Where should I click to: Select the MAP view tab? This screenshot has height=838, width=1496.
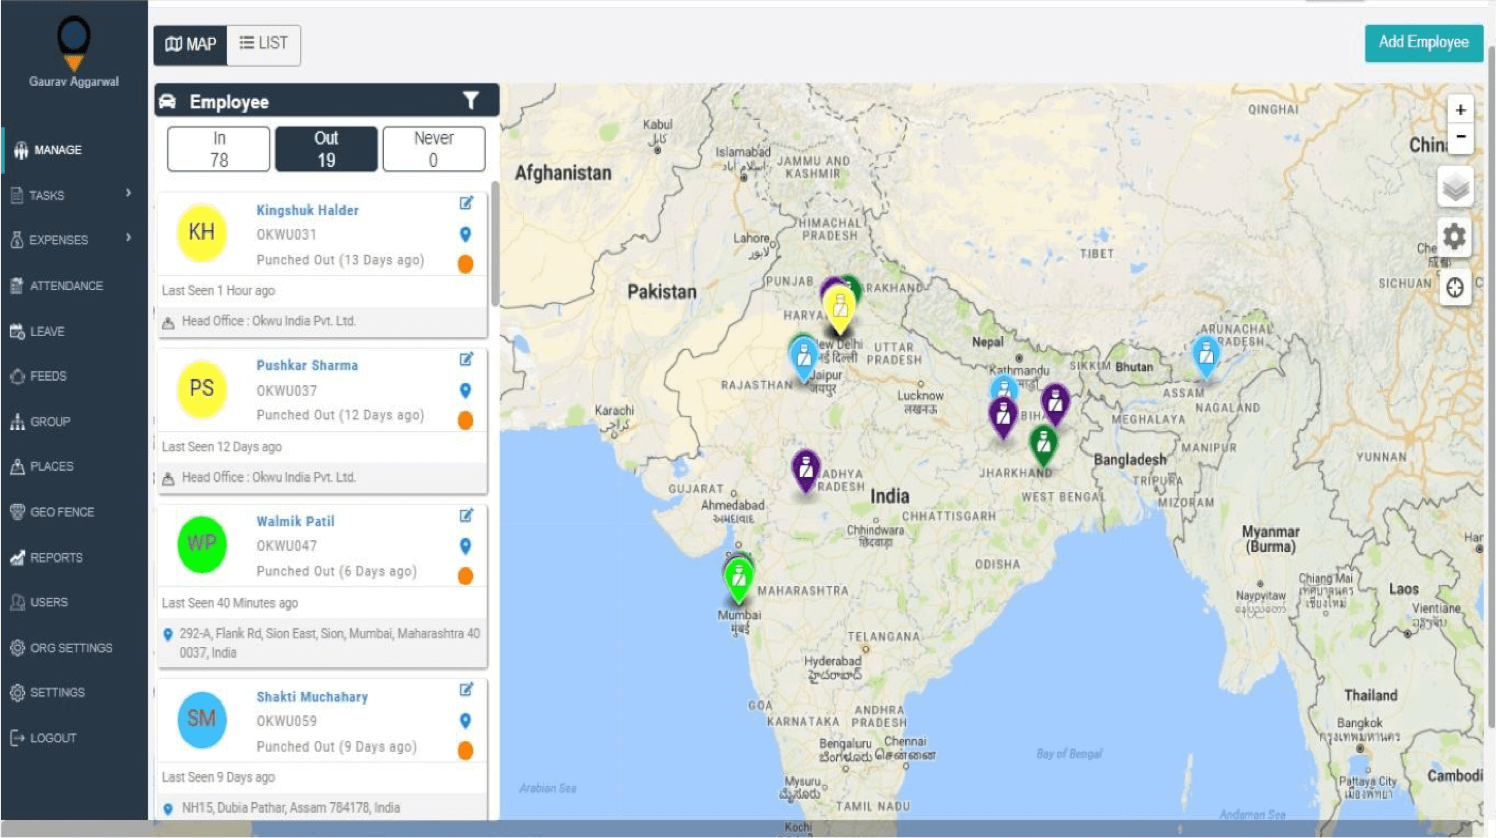(189, 43)
